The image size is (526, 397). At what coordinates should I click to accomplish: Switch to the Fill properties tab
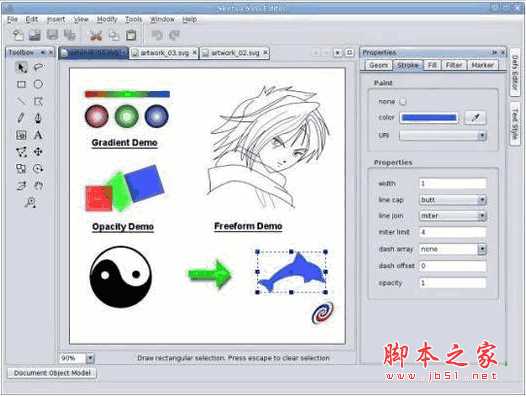point(432,65)
